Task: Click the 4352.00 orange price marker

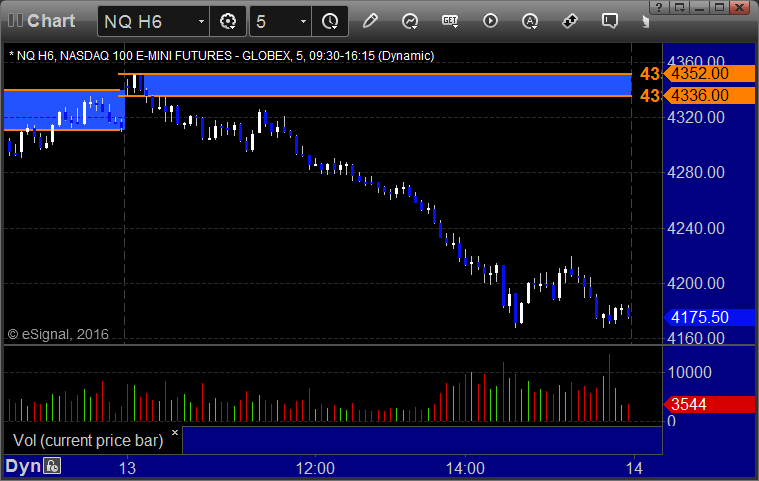Action: point(709,74)
